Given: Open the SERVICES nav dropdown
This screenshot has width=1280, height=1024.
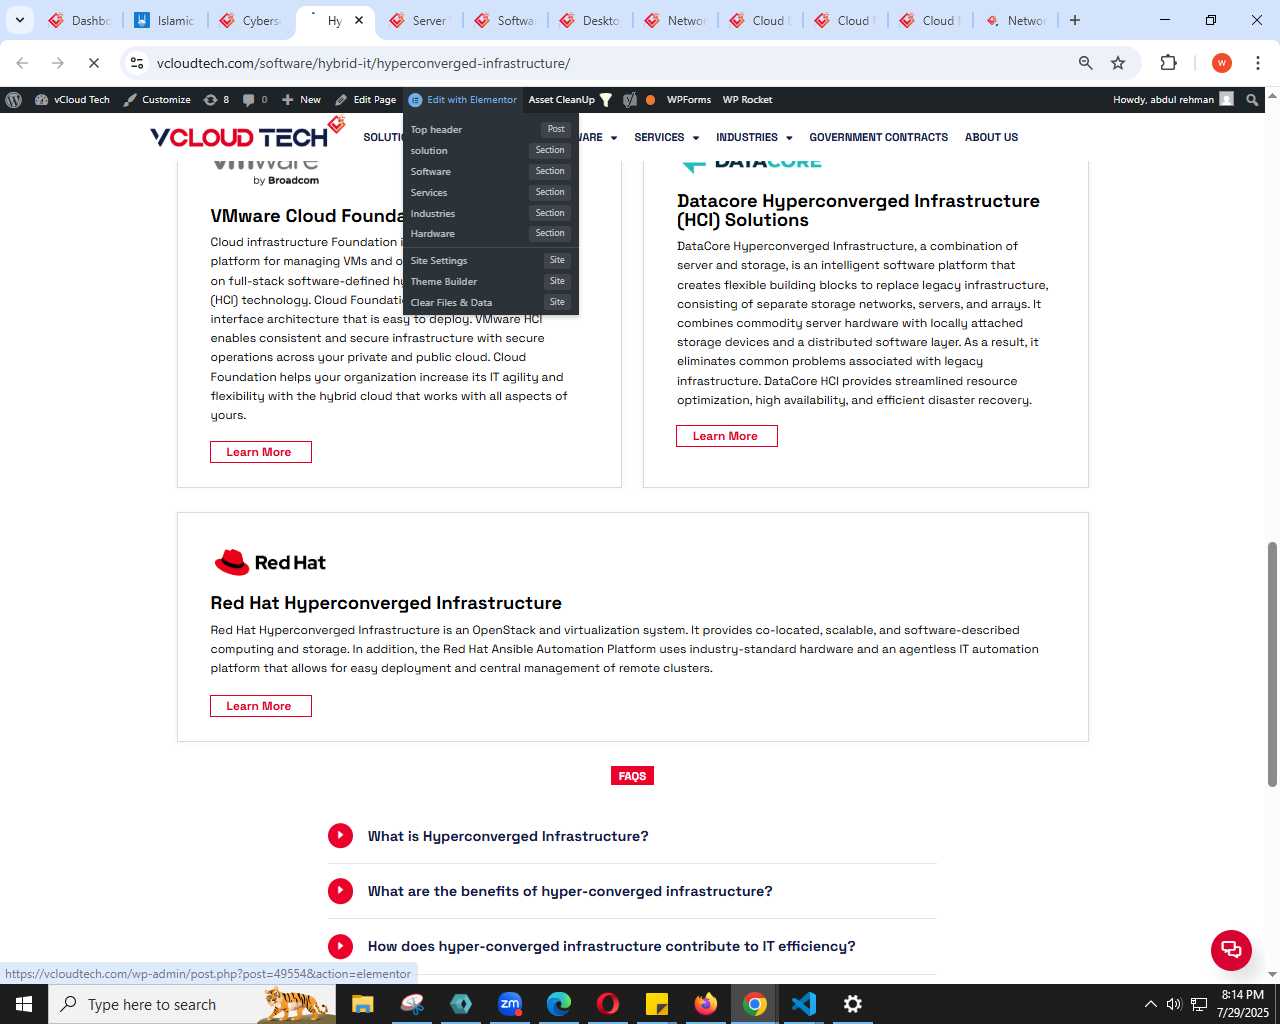Looking at the screenshot, I should click(x=666, y=137).
